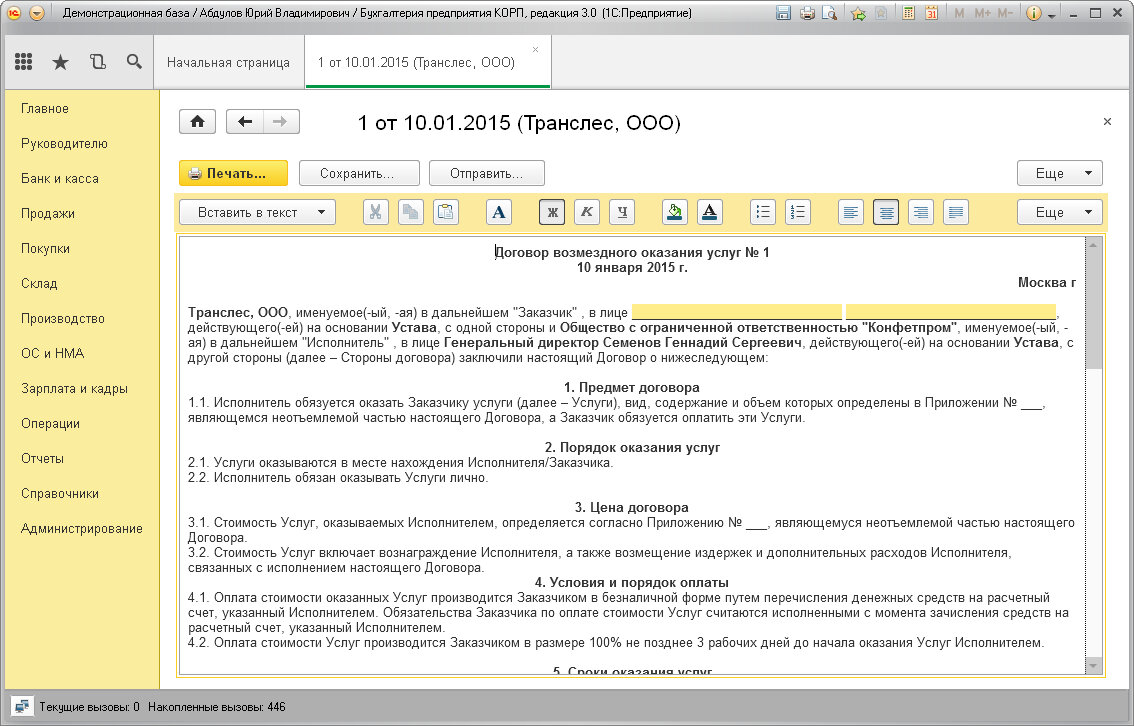This screenshot has height=726, width=1134.
Task: Open history icon in tool panel
Action: pos(98,62)
